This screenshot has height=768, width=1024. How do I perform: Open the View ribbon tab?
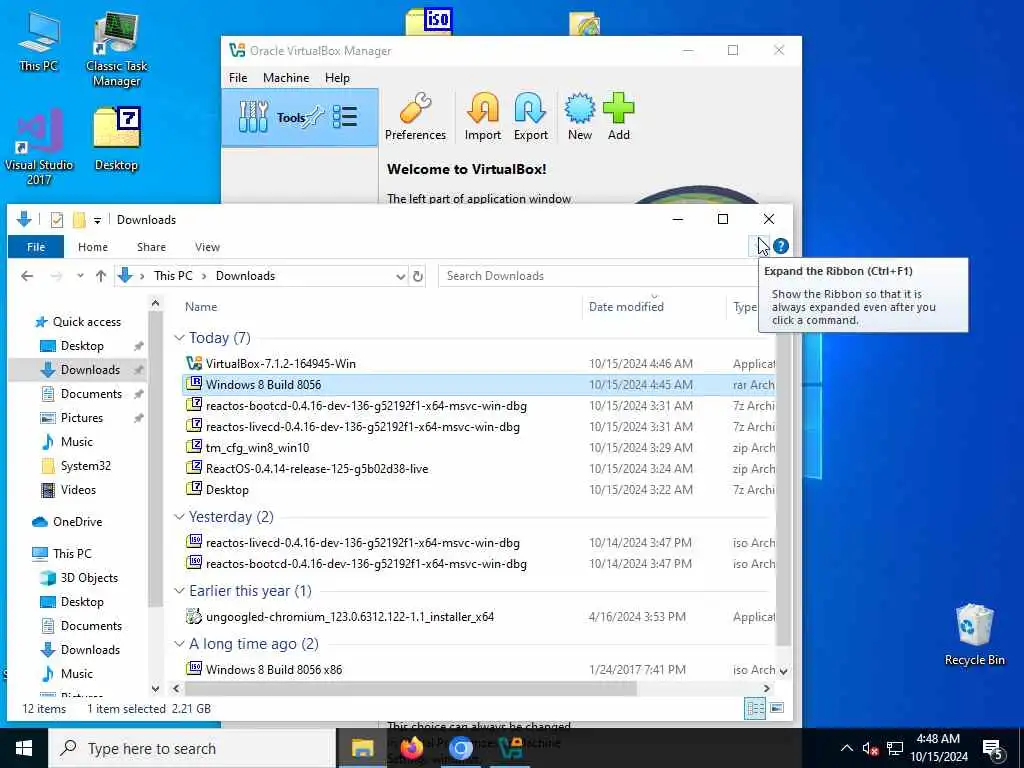tap(207, 247)
